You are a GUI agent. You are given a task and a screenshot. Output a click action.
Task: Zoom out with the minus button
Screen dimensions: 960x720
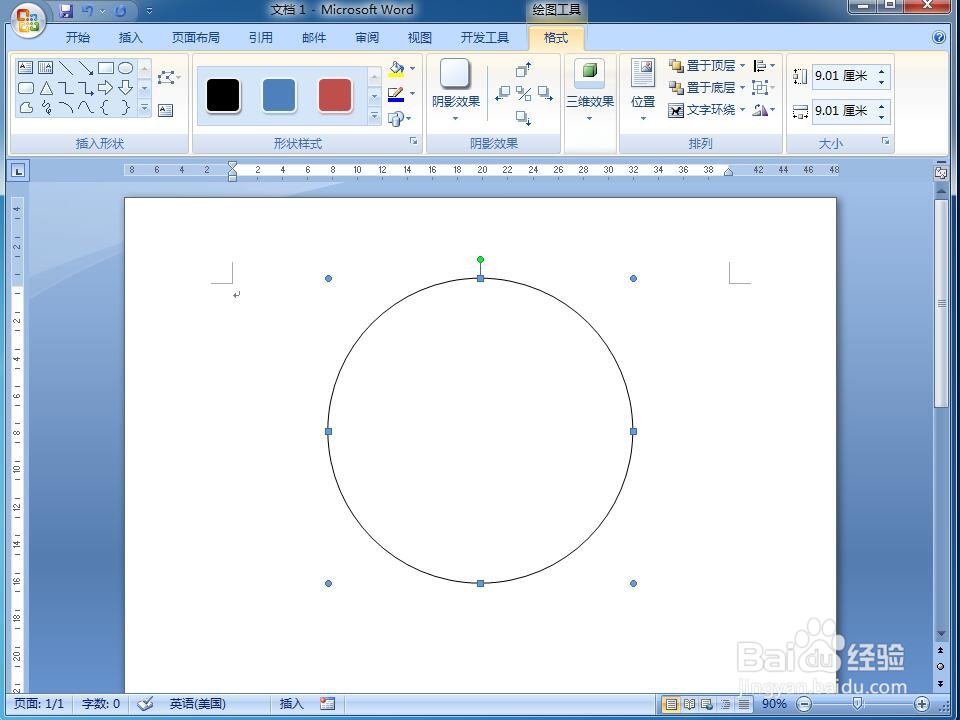coord(805,704)
